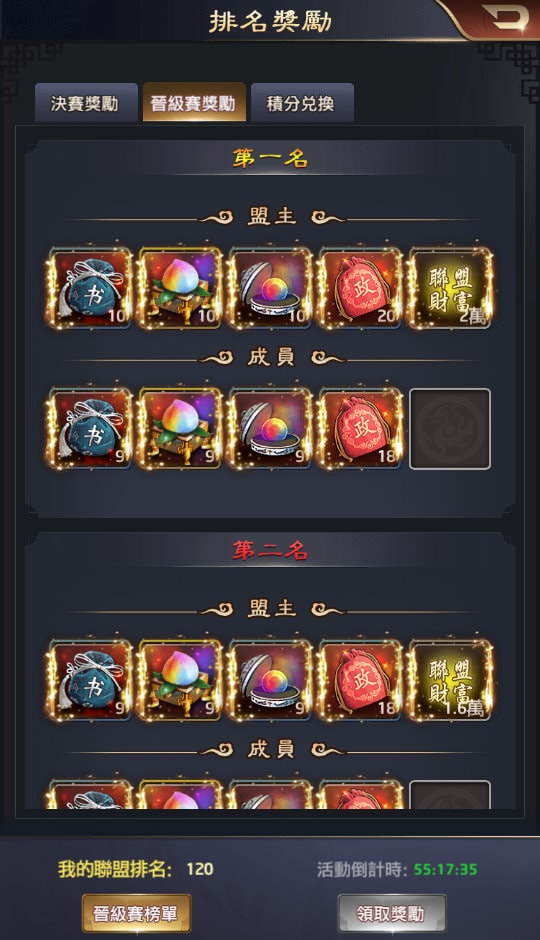Tap first place leader's red 政 pouch

[x=360, y=289]
